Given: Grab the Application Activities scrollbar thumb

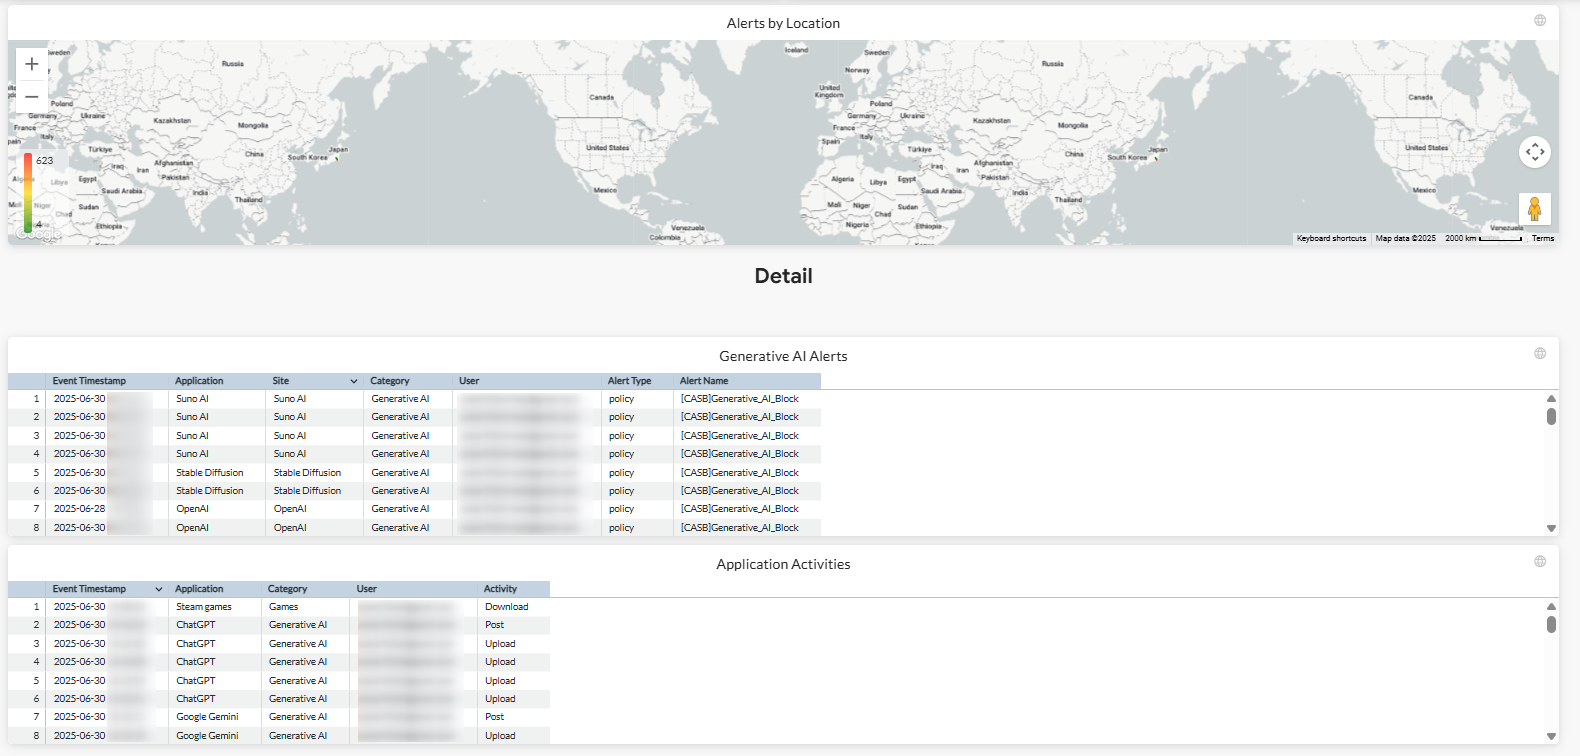Looking at the screenshot, I should pyautogui.click(x=1551, y=624).
